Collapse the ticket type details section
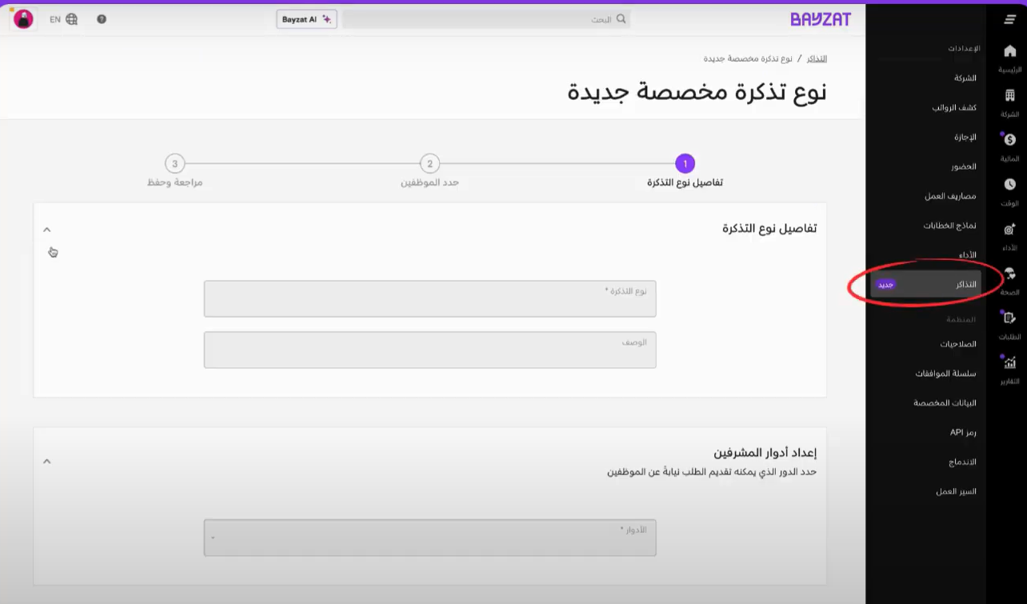Image resolution: width=1027 pixels, height=604 pixels. tap(47, 230)
